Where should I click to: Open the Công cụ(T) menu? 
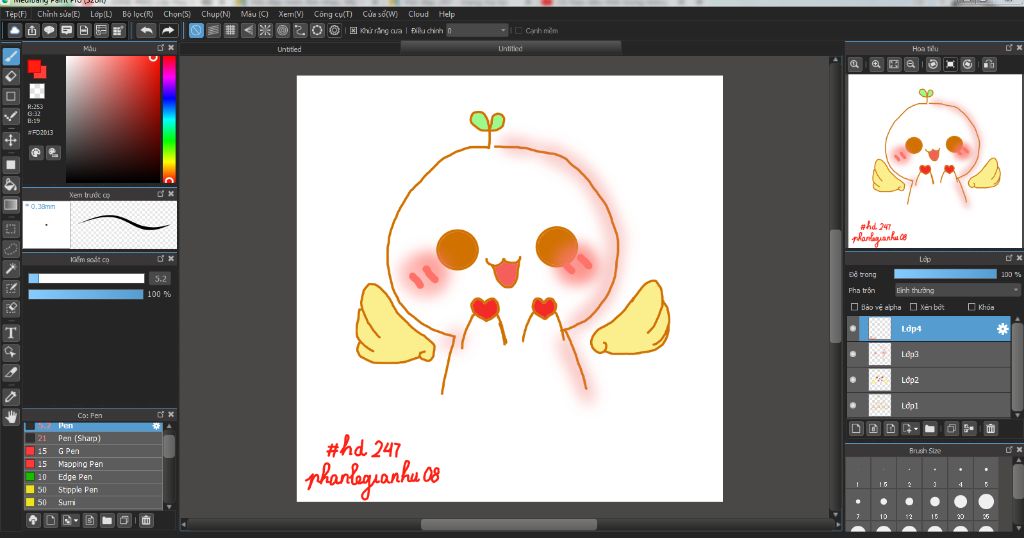[333, 14]
